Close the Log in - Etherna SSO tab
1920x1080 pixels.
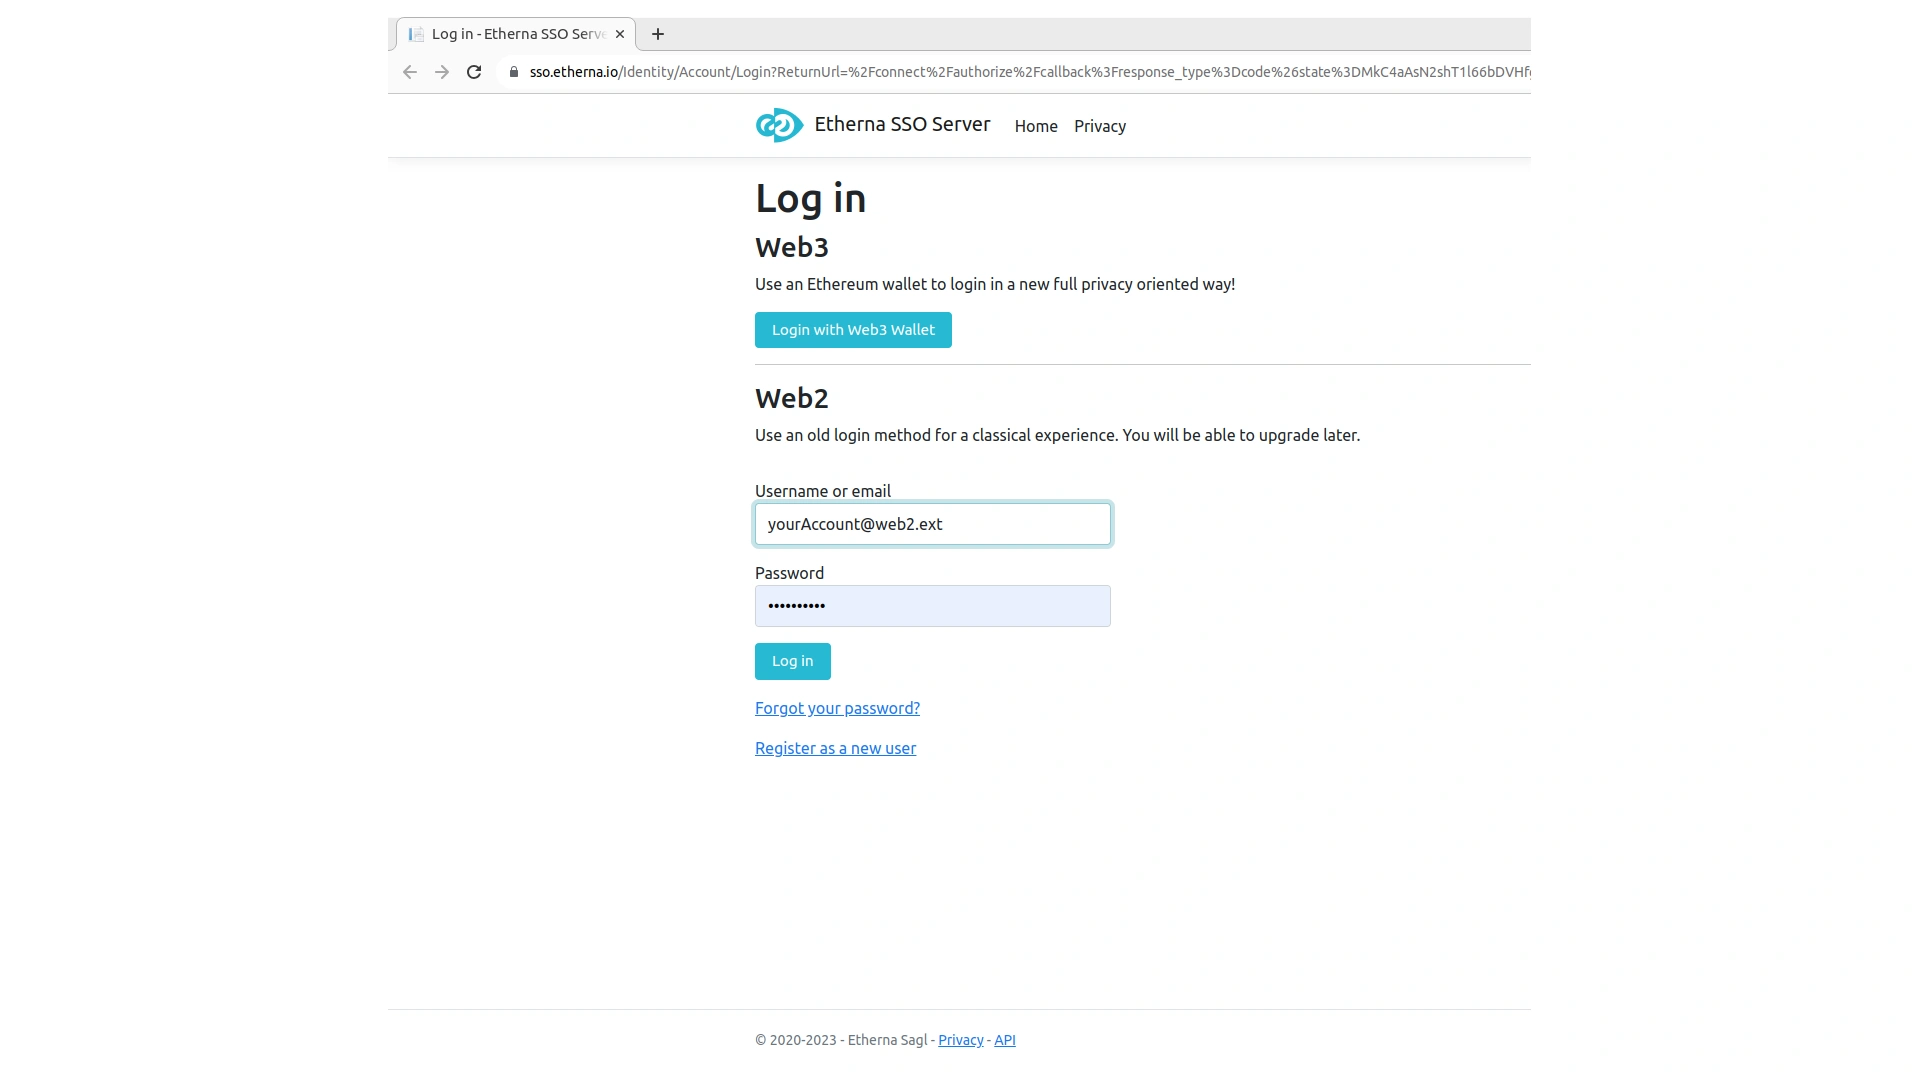pyautogui.click(x=620, y=34)
